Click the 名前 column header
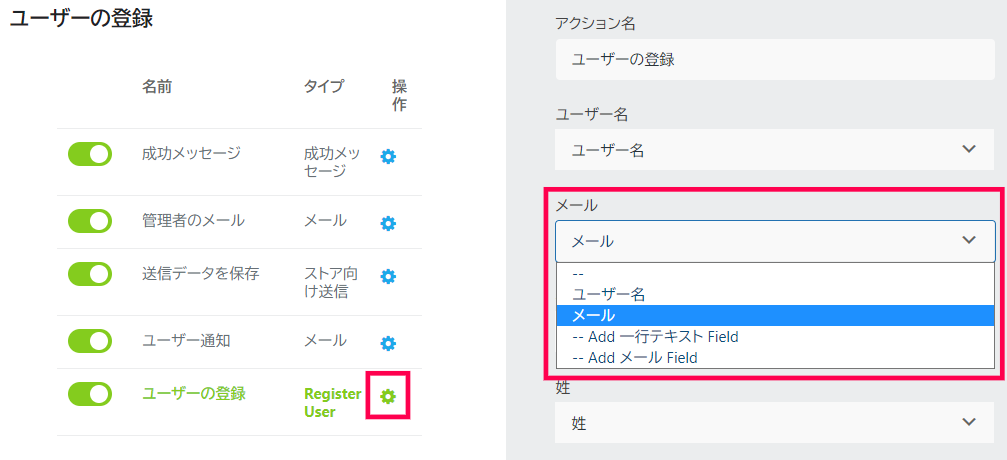This screenshot has height=460, width=1007. [x=157, y=86]
